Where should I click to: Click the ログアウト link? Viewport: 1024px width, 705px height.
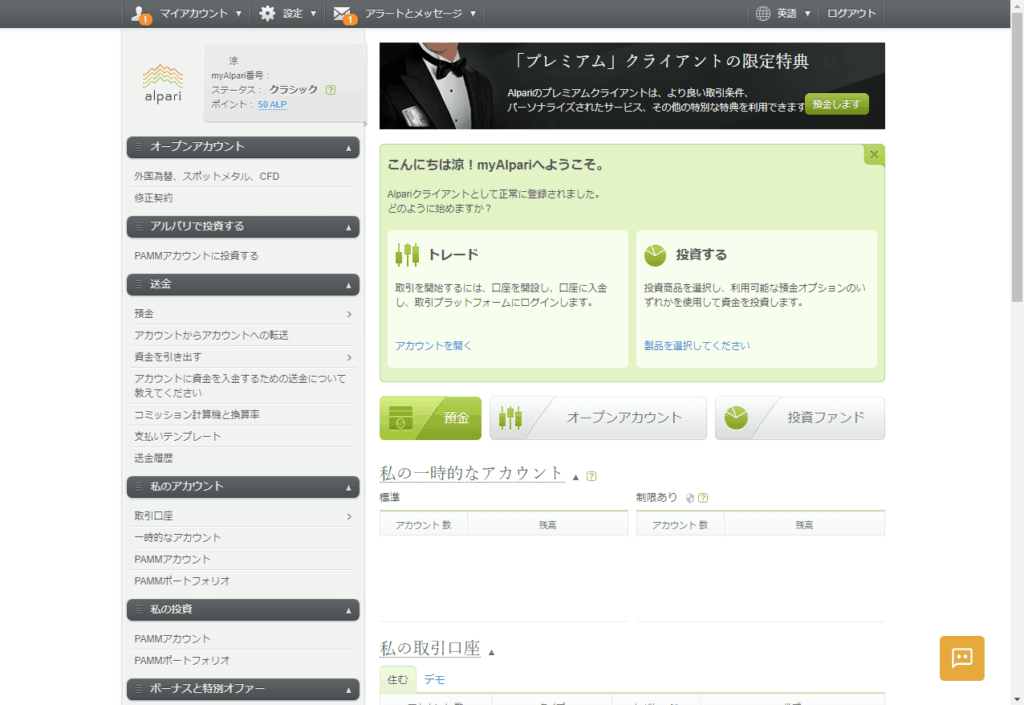pos(851,14)
